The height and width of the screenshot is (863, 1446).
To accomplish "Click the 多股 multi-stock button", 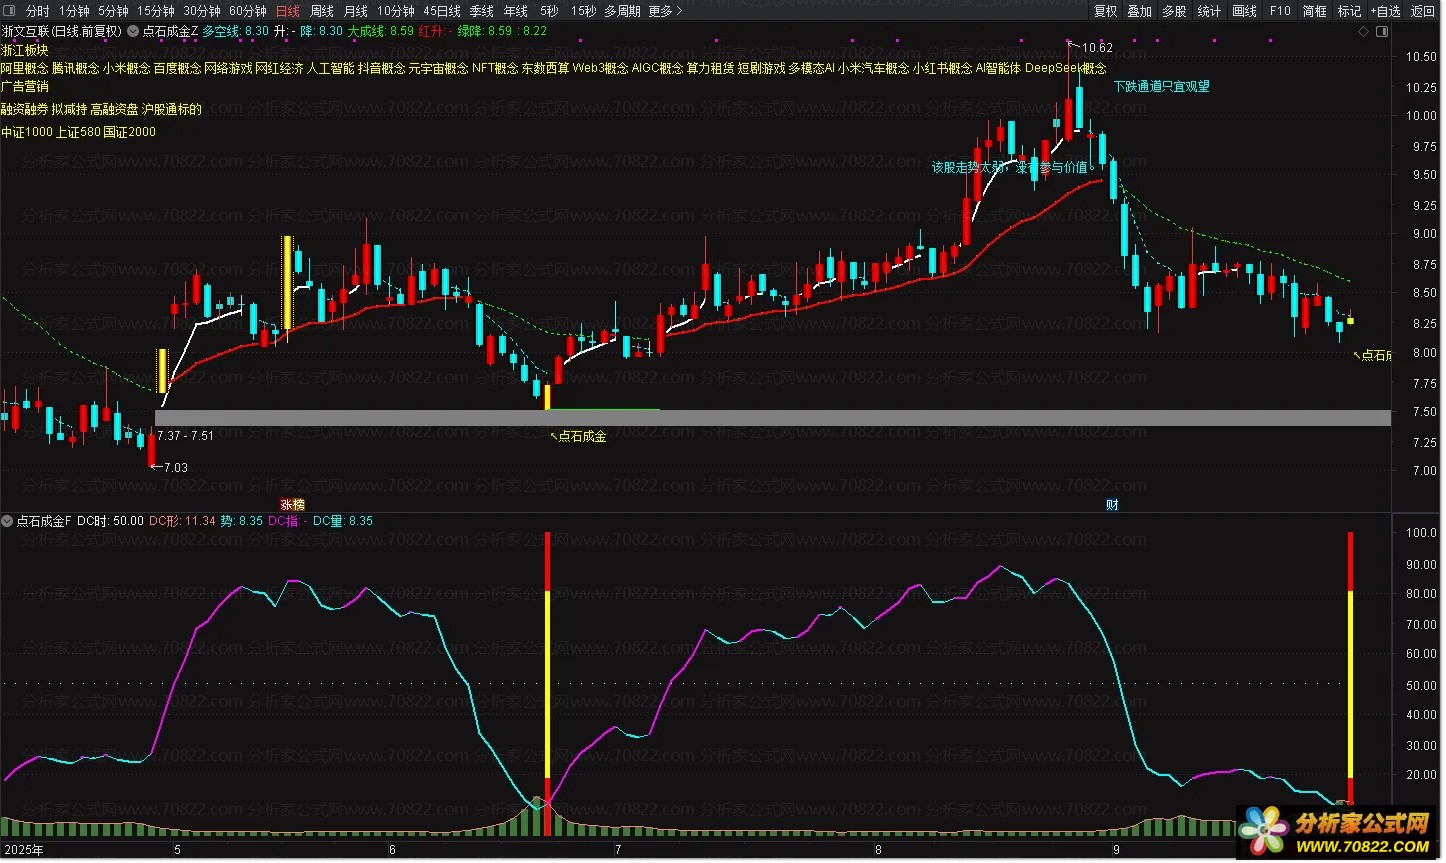I will (1175, 11).
